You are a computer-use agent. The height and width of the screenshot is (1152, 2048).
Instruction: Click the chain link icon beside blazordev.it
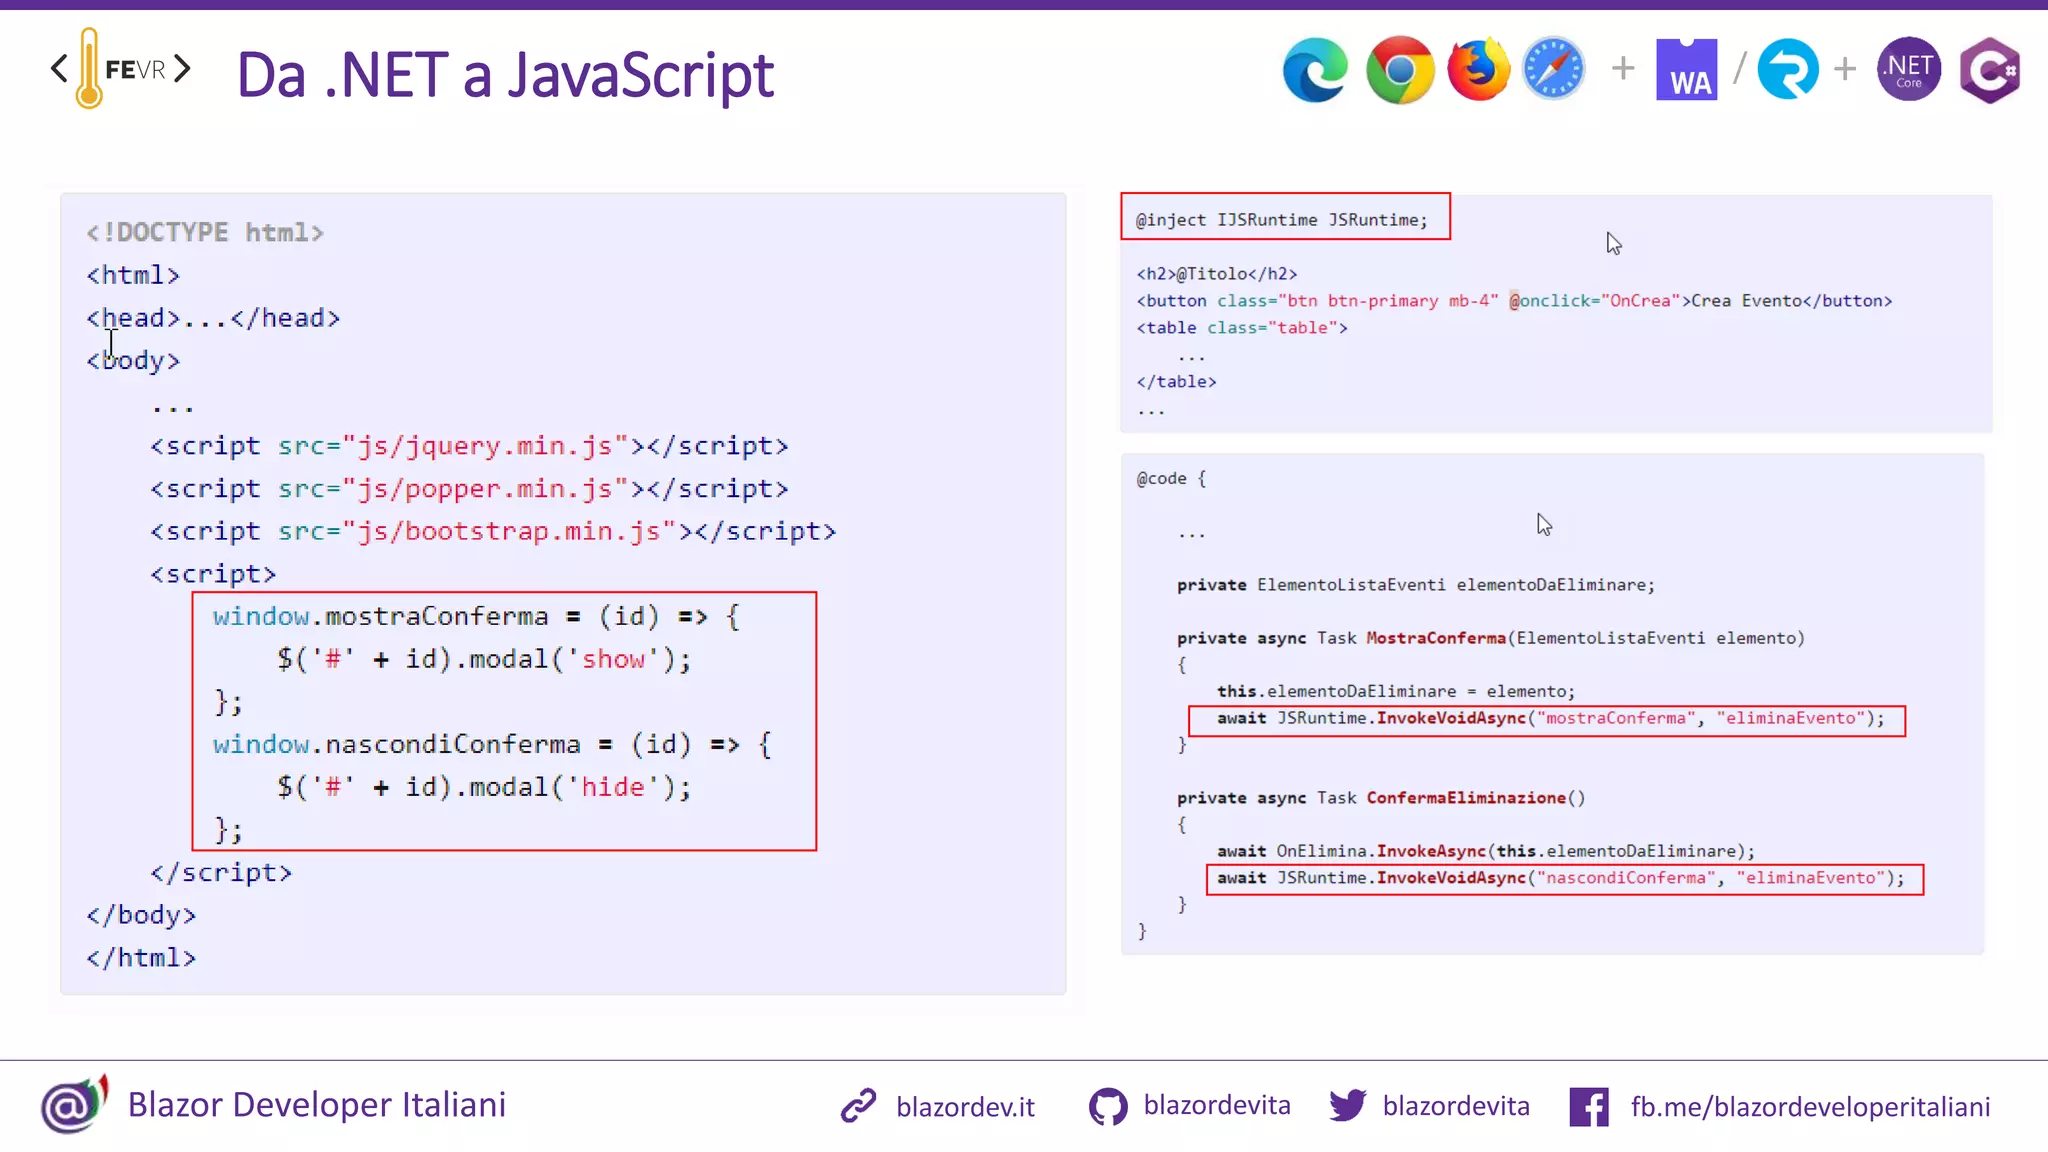(x=858, y=1106)
